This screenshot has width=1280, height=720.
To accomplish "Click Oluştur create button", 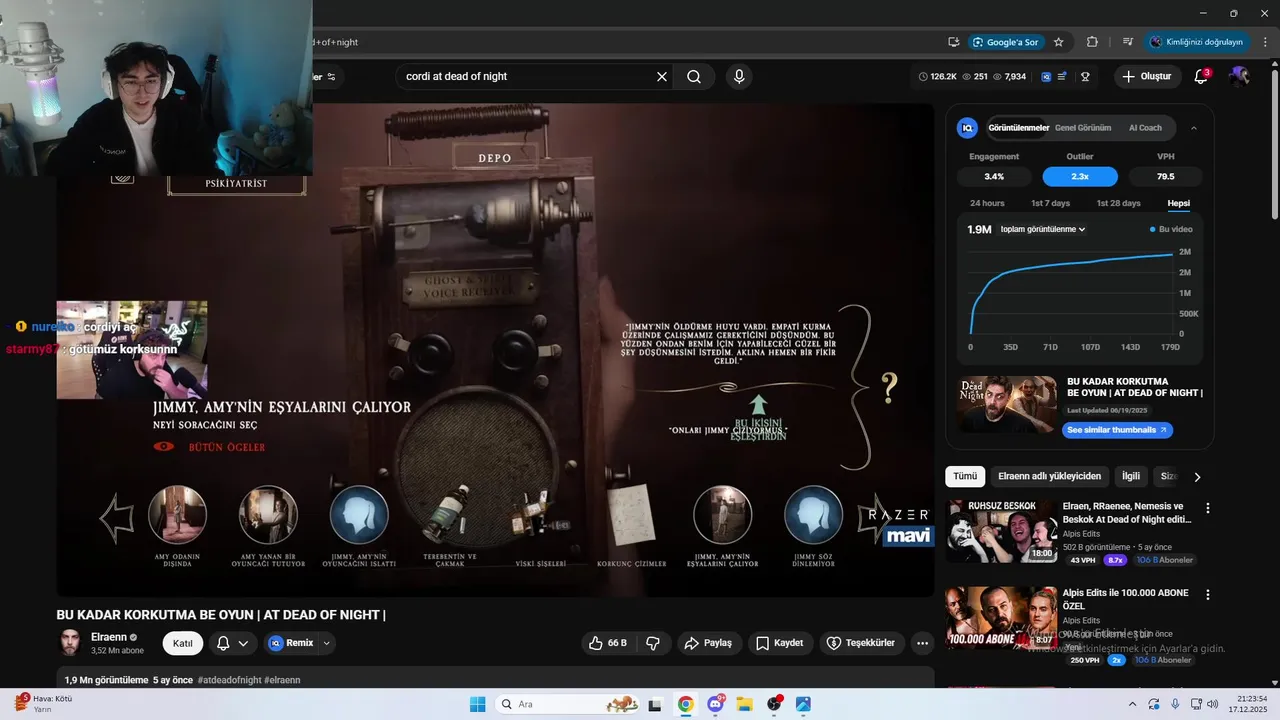I will [x=1147, y=77].
